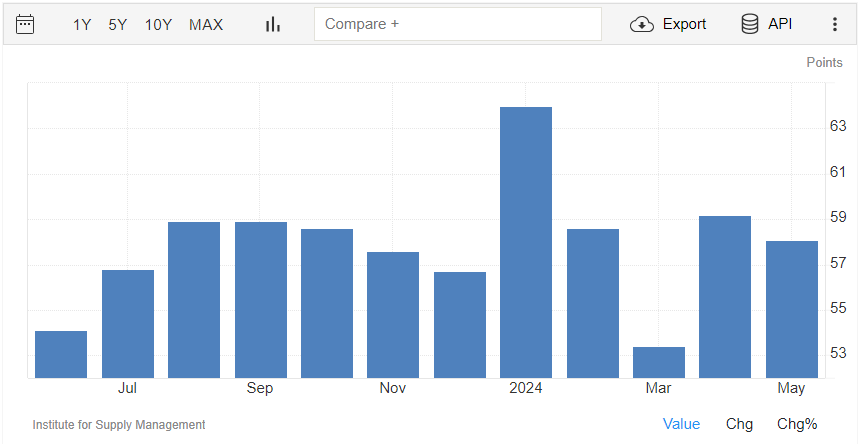
Task: Click the API text label
Action: [x=780, y=24]
